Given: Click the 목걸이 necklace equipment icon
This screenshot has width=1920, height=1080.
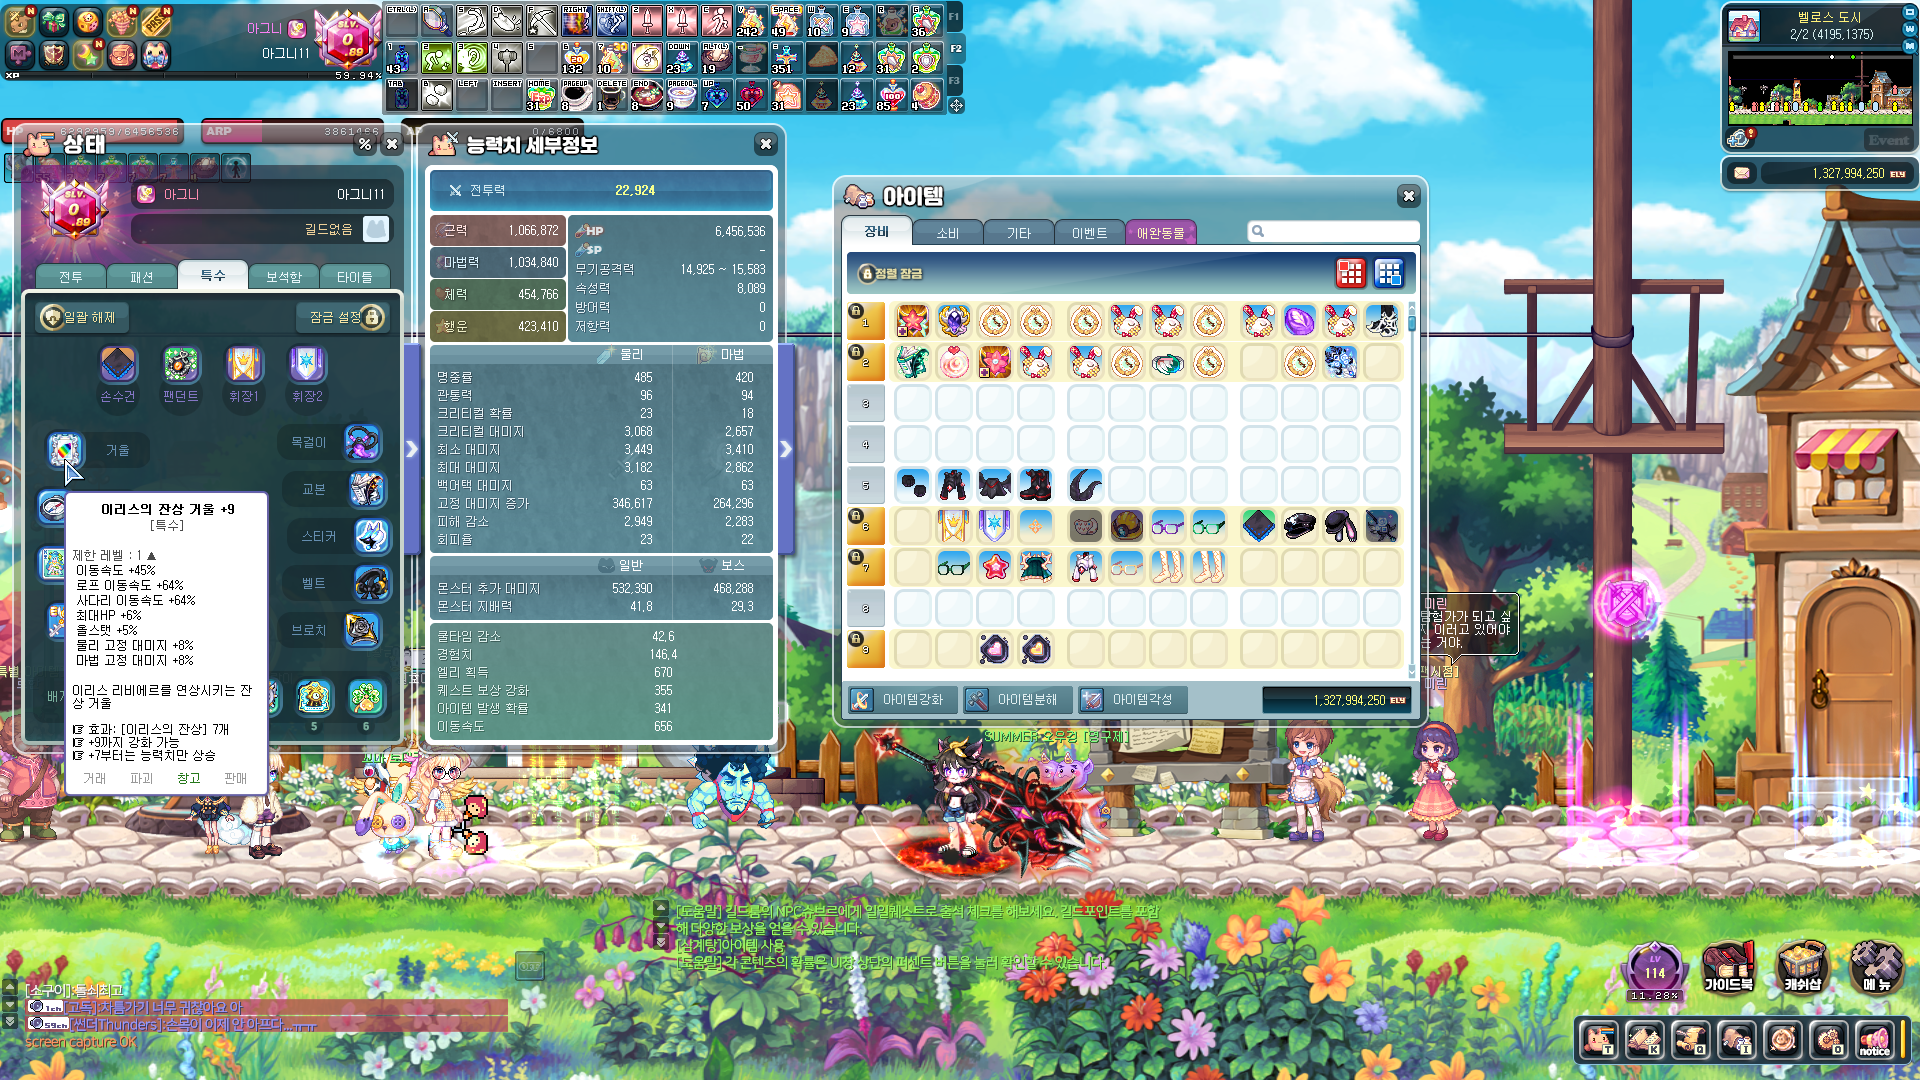Looking at the screenshot, I should point(362,442).
